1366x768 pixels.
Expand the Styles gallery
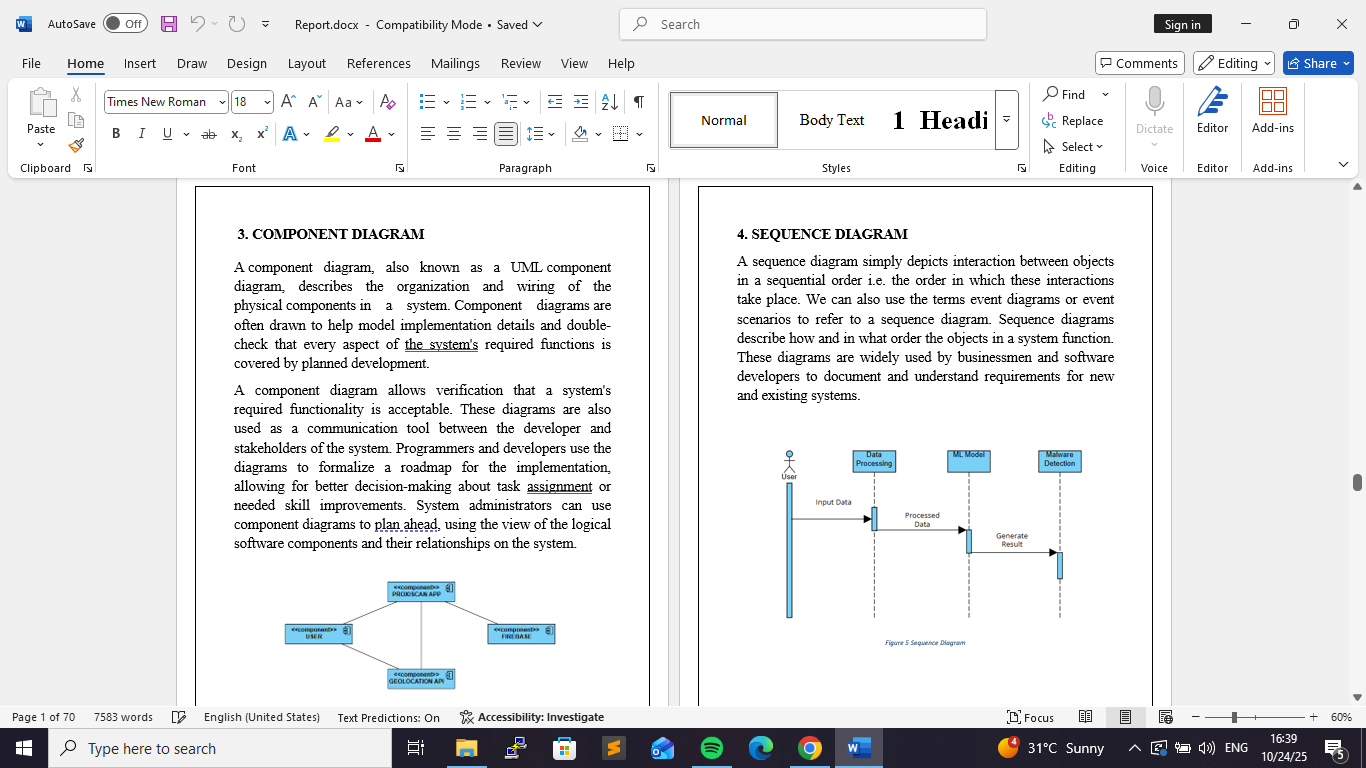pos(1006,120)
